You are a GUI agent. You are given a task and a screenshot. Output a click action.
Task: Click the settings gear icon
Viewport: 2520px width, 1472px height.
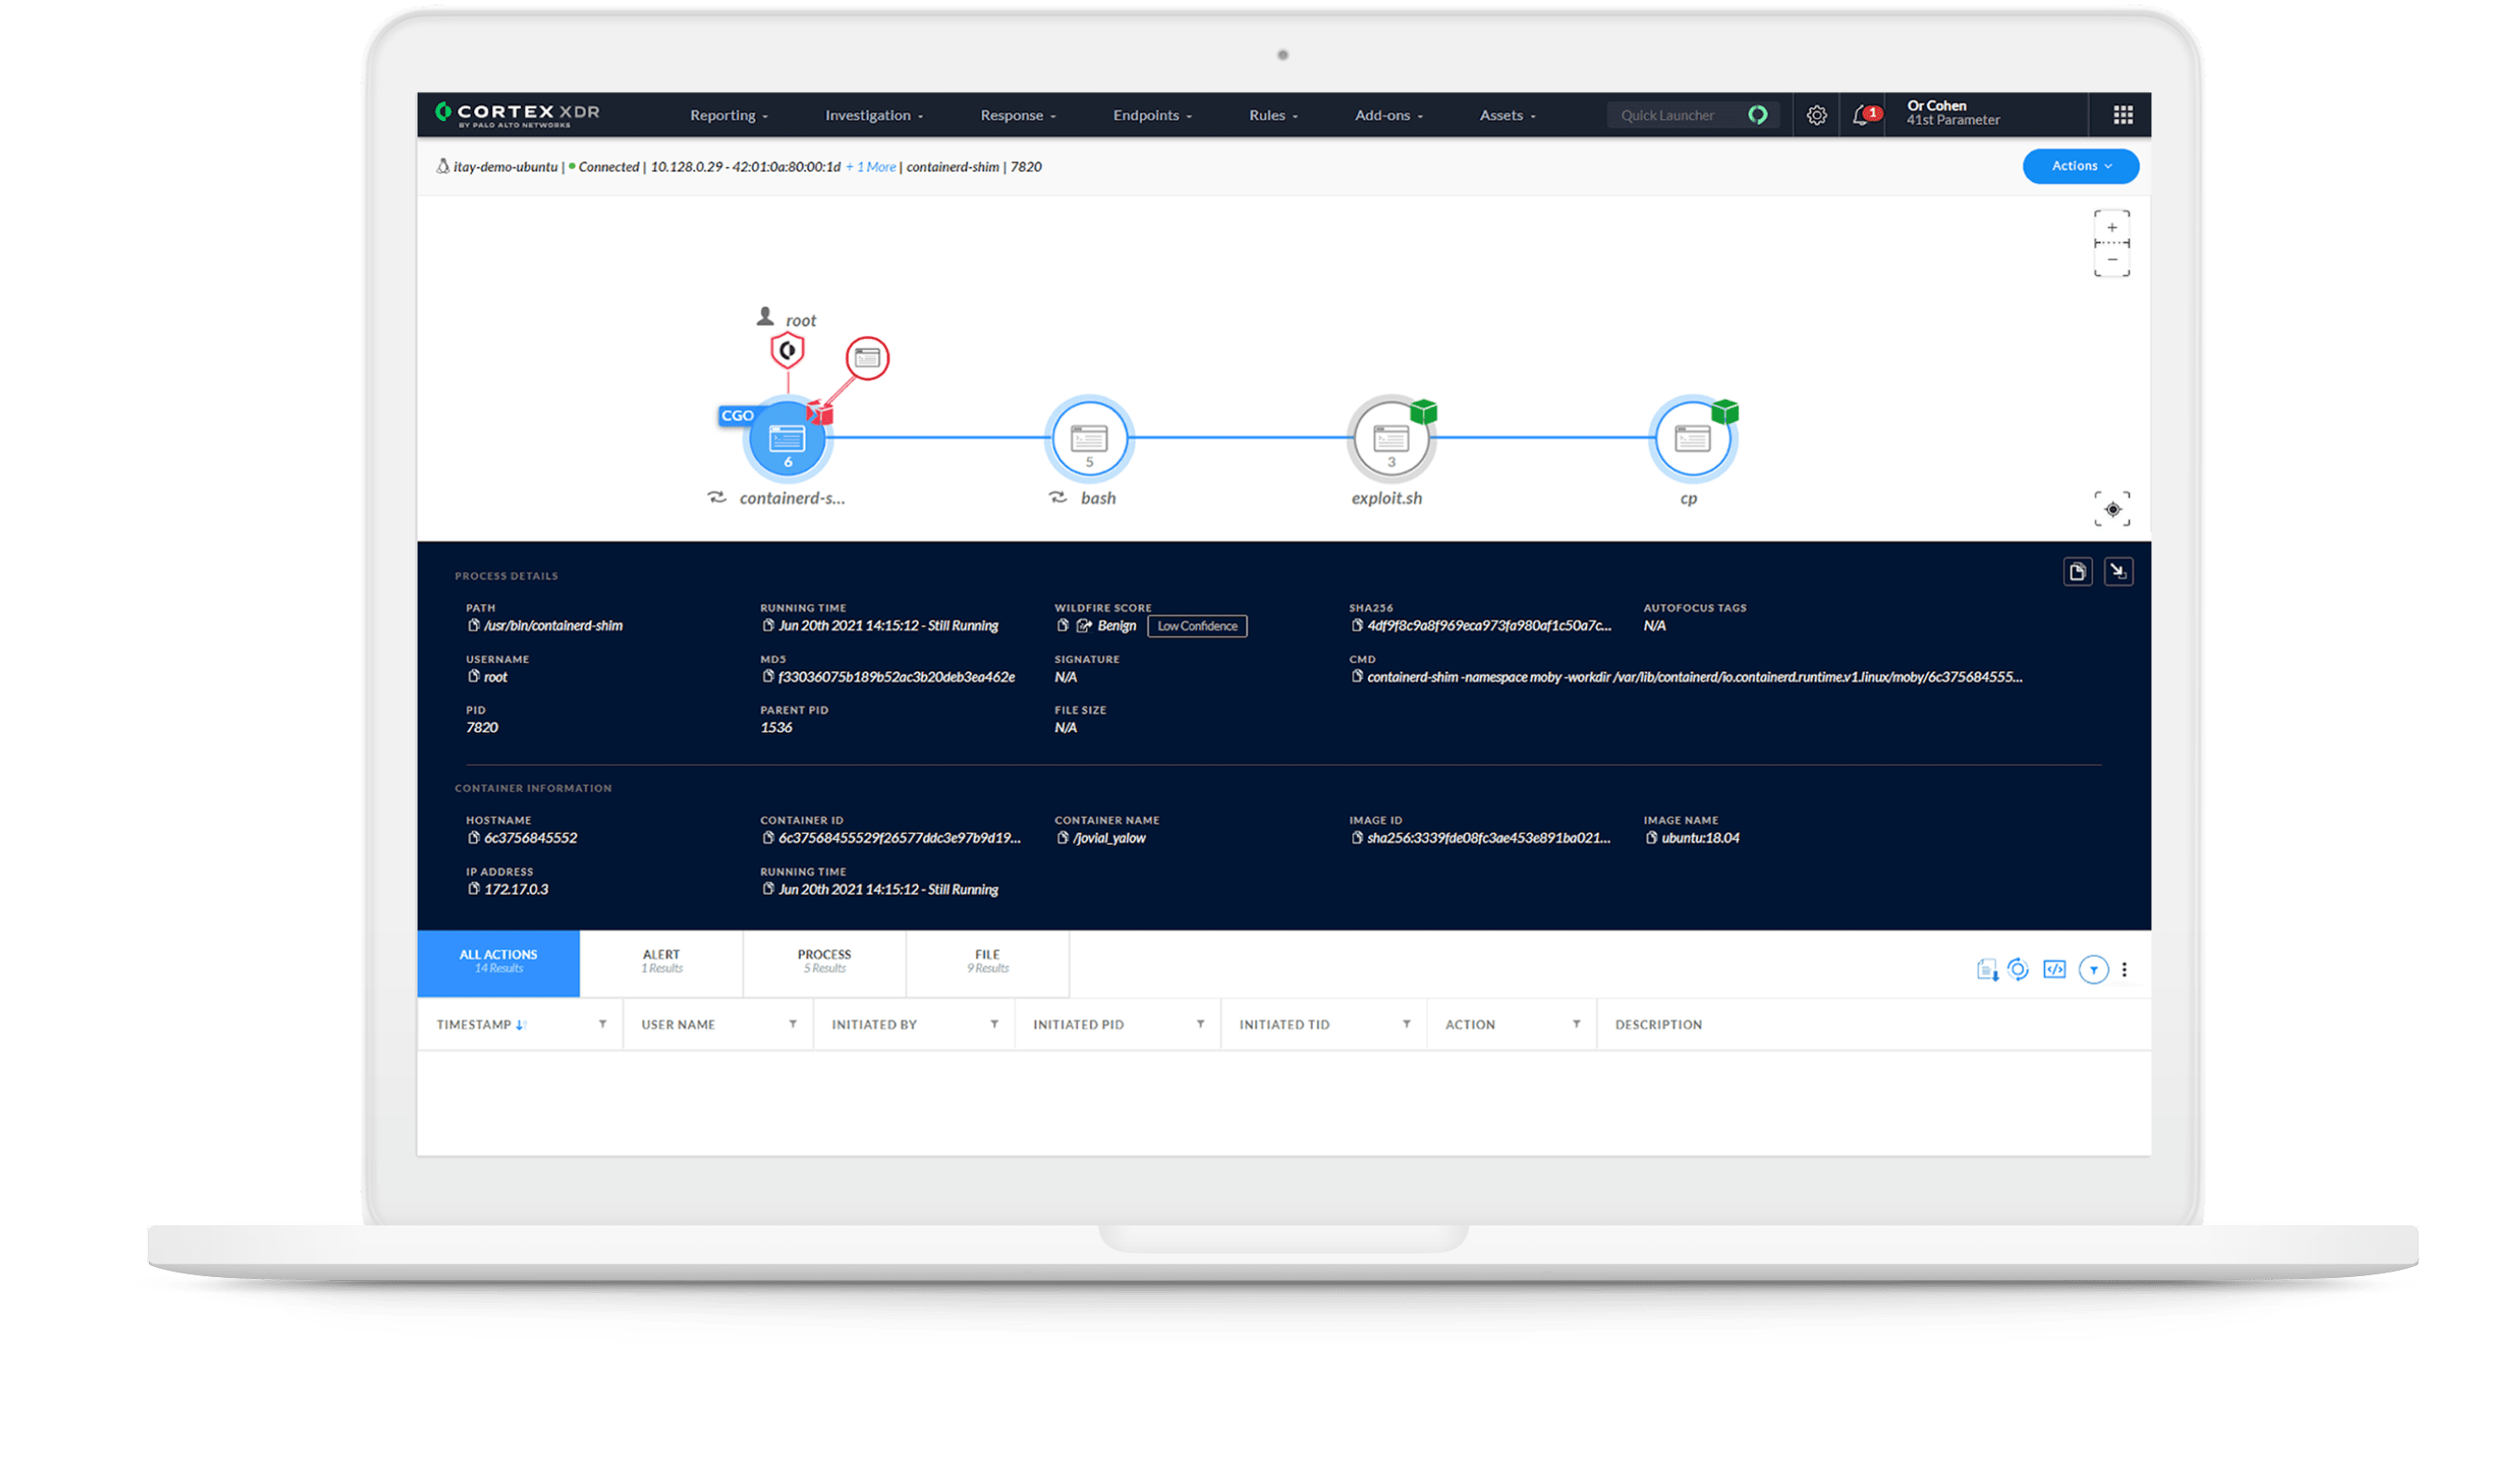click(x=1817, y=114)
